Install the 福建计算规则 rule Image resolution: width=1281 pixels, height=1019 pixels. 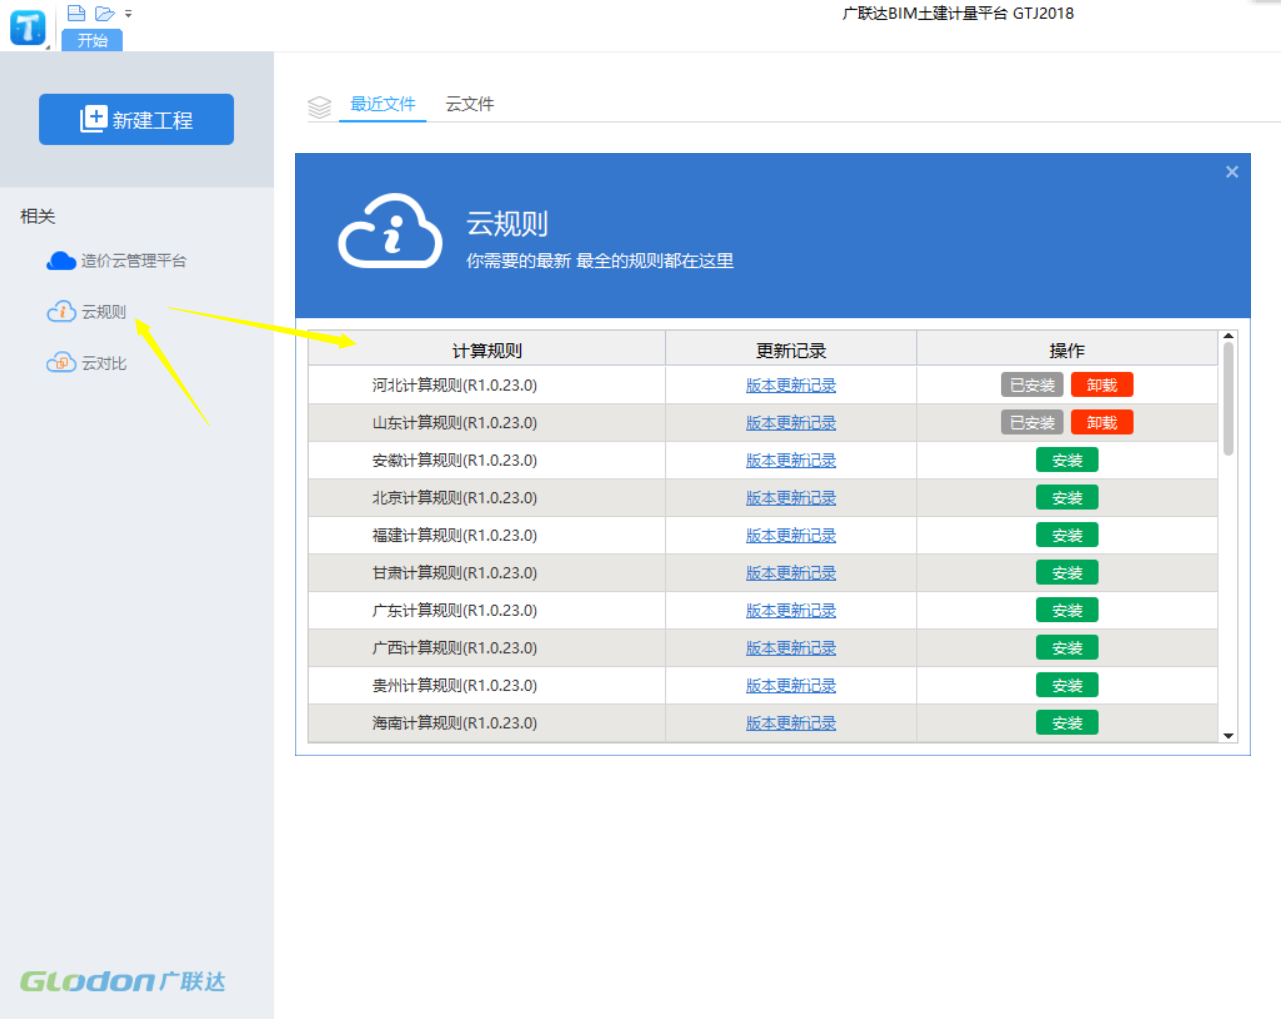coord(1067,535)
